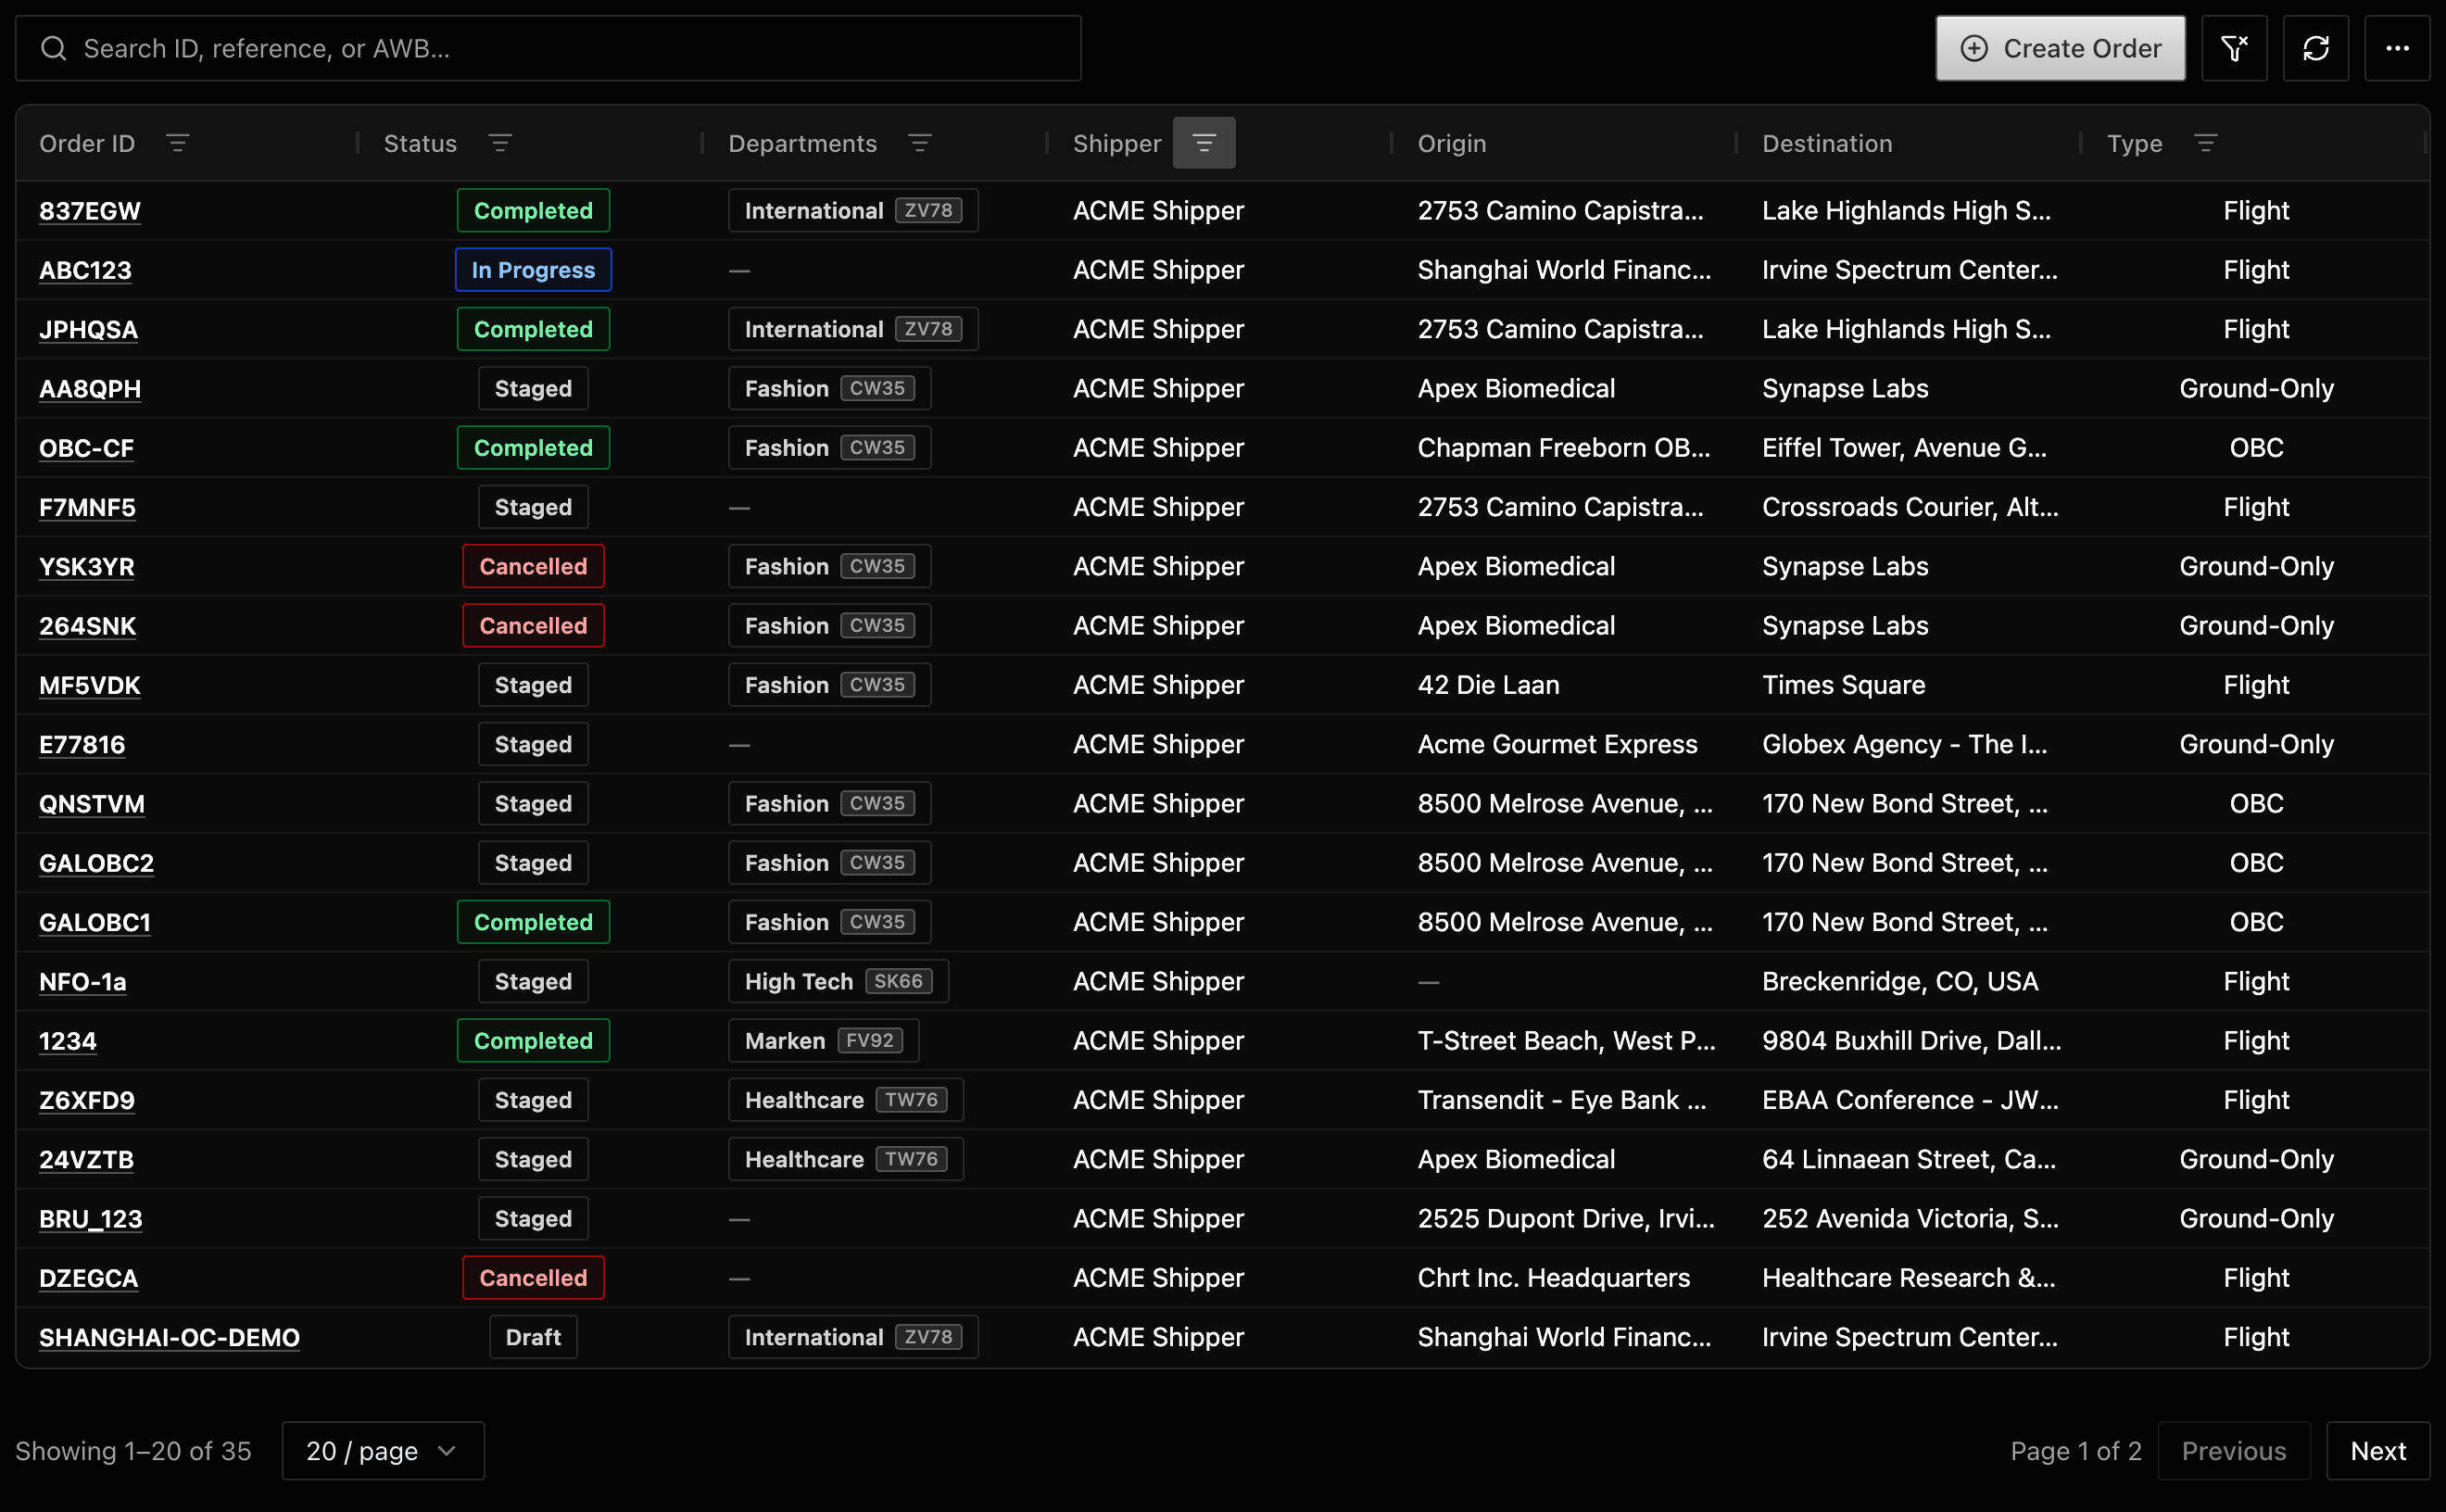Viewport: 2446px width, 1512px height.
Task: Open order MF5VDK
Action: click(x=90, y=685)
